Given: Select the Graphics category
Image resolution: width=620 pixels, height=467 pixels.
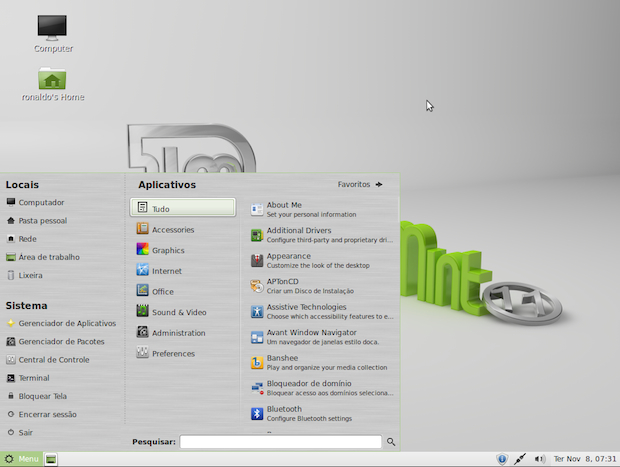Looking at the screenshot, I should [183, 250].
